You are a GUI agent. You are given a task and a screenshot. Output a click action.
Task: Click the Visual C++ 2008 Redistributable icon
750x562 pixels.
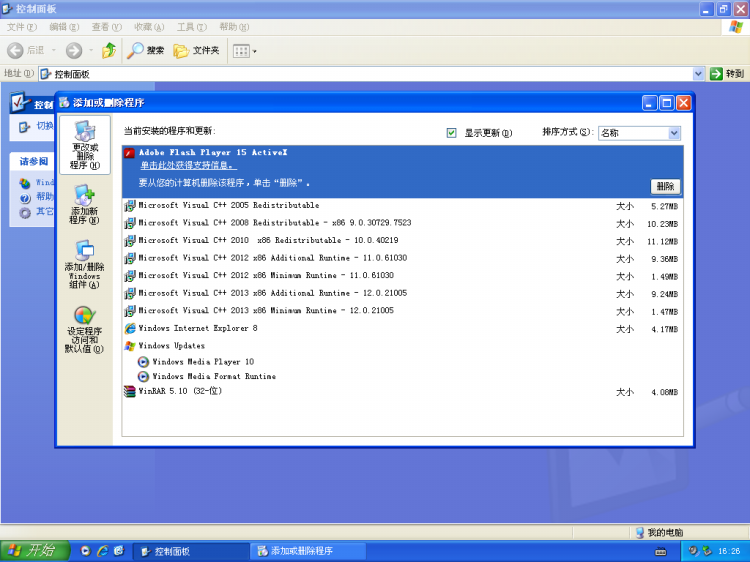click(130, 223)
